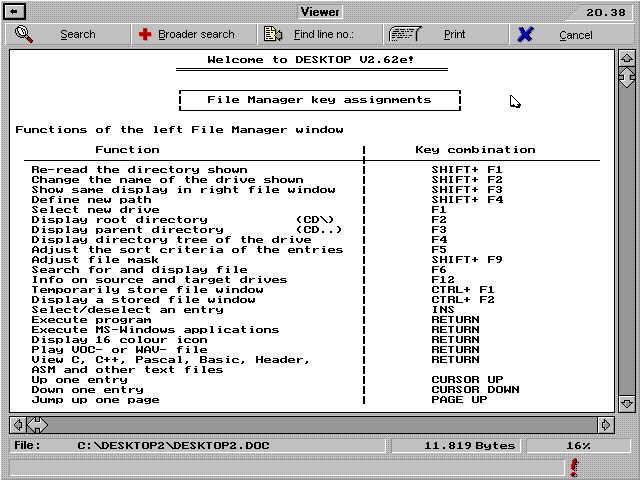Image resolution: width=640 pixels, height=480 pixels.
Task: Cancel the viewer with Cancel button
Action: point(572,34)
